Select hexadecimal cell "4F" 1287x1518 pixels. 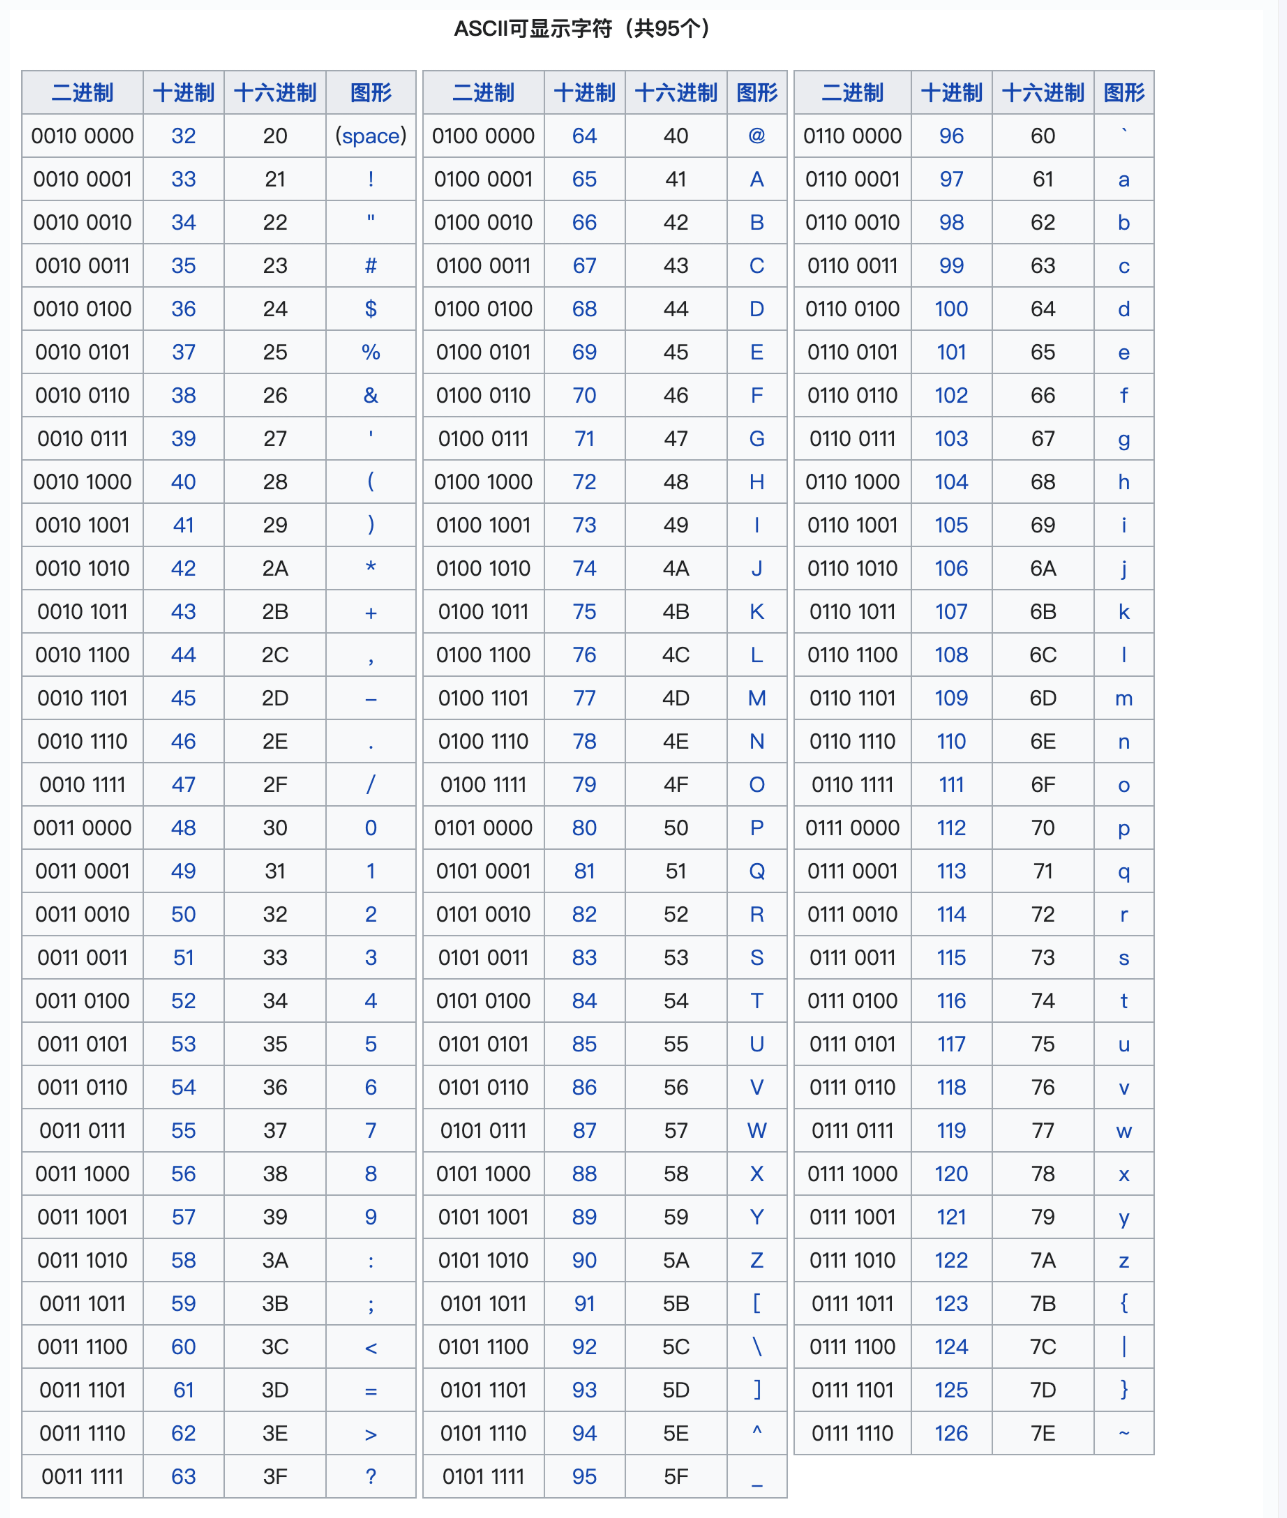point(676,785)
